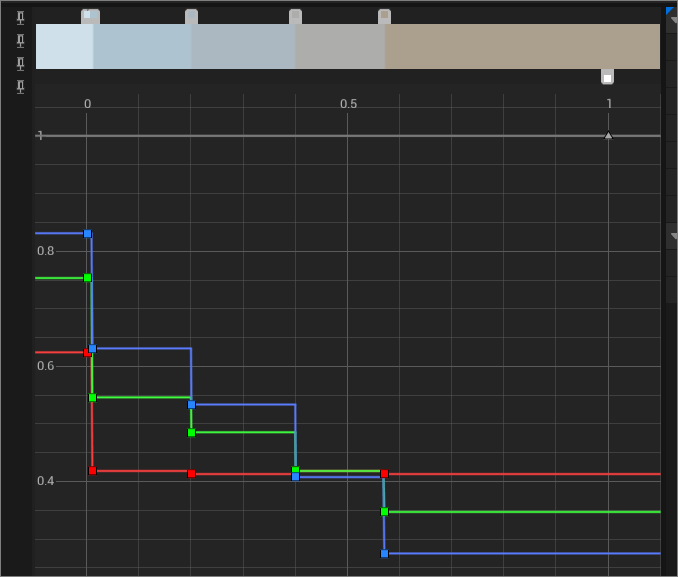Click the third pin icon from the top
The width and height of the screenshot is (678, 577).
coord(20,64)
